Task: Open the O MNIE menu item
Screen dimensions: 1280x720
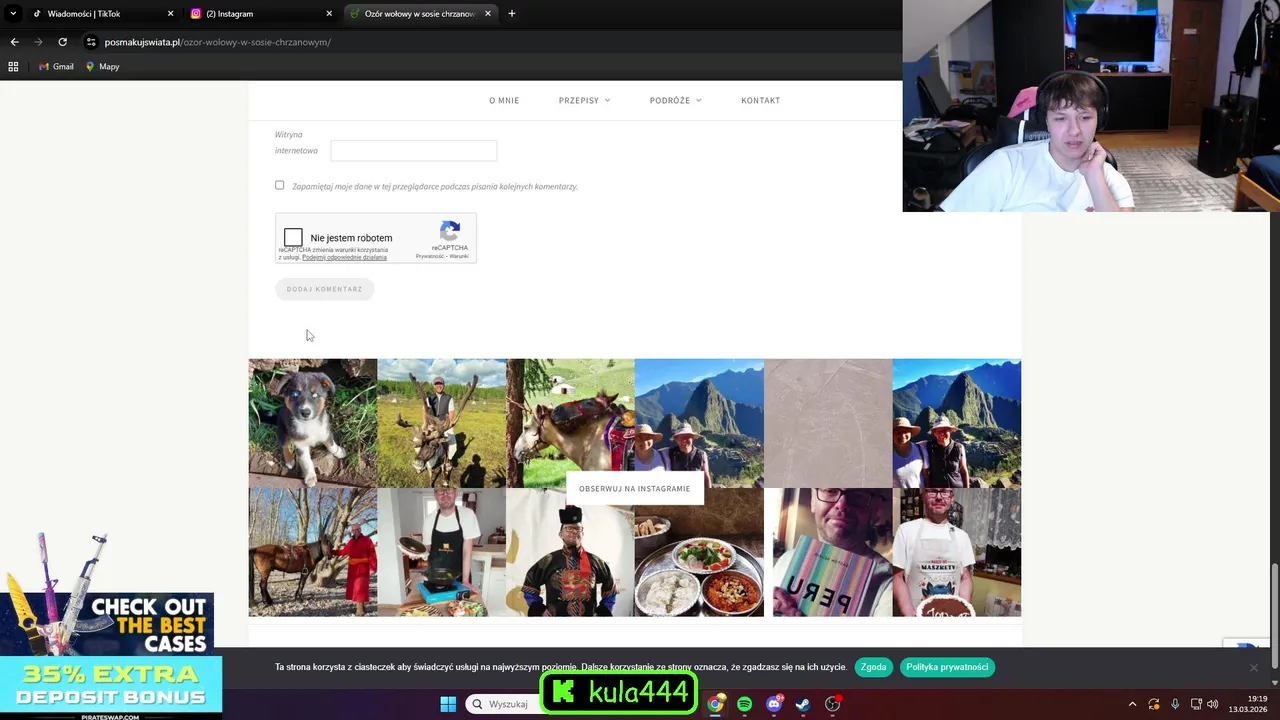Action: point(504,100)
